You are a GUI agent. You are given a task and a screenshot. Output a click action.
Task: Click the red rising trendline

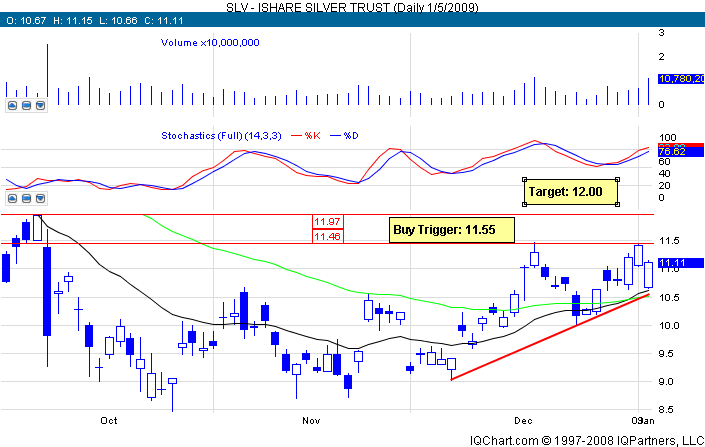[x=549, y=337]
